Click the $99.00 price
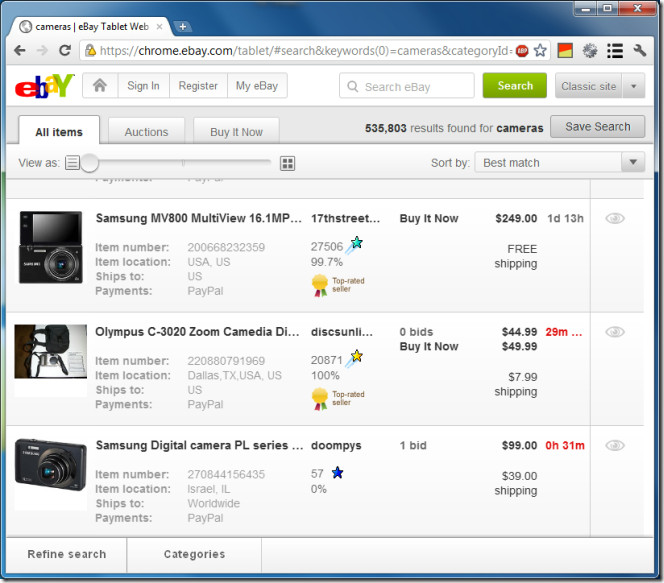 tap(520, 445)
